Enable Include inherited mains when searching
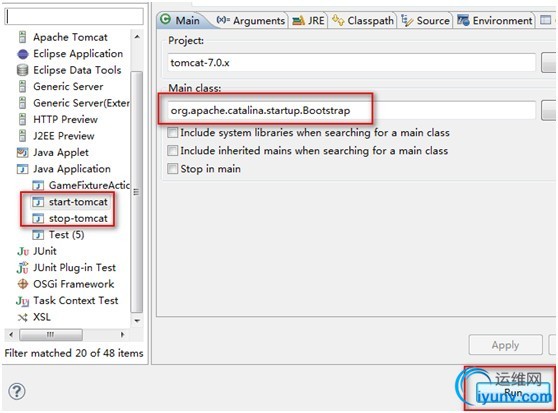Image resolution: width=558 pixels, height=413 pixels. pos(173,150)
